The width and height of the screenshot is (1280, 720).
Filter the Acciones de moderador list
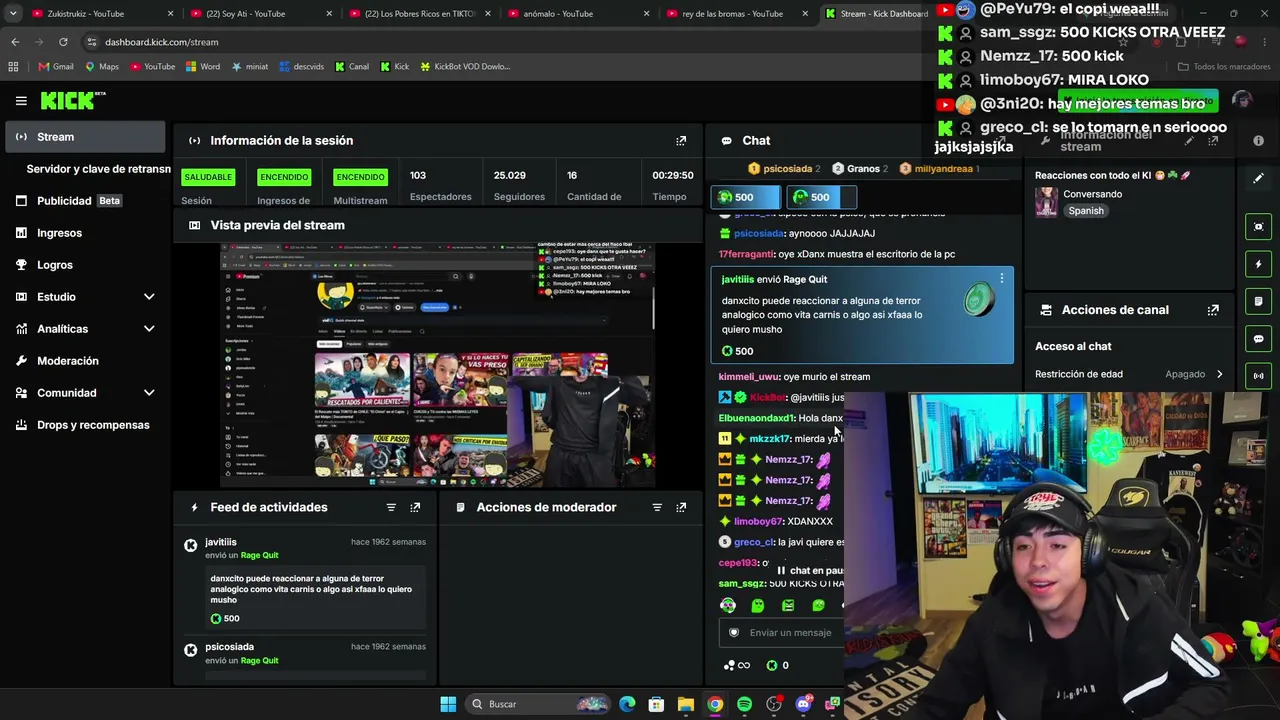tap(657, 507)
